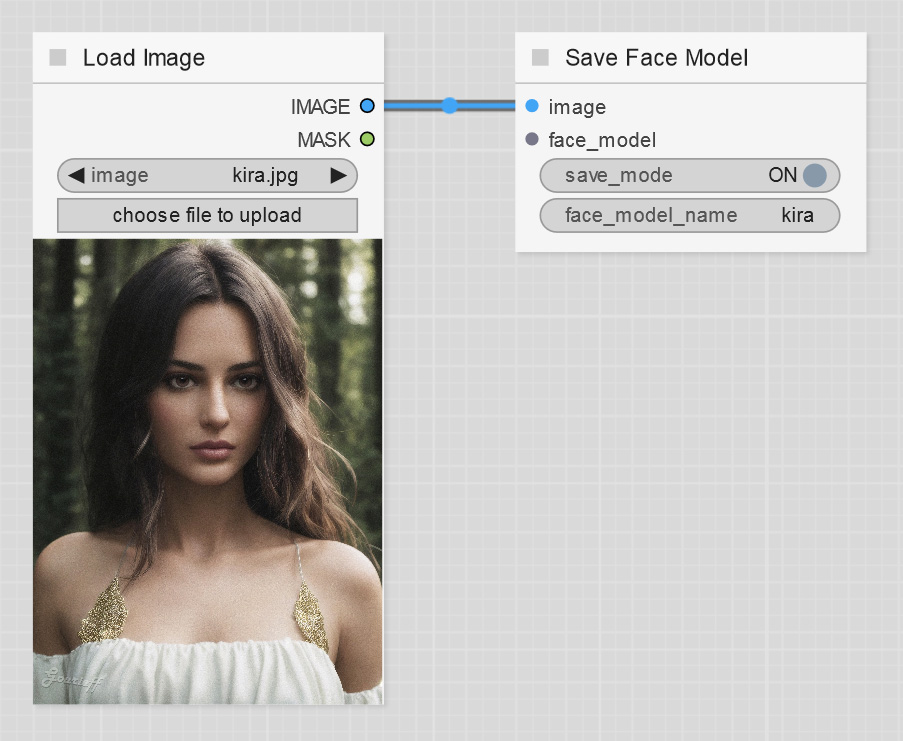
Task: Click the IMAGE output label text
Action: [x=320, y=107]
